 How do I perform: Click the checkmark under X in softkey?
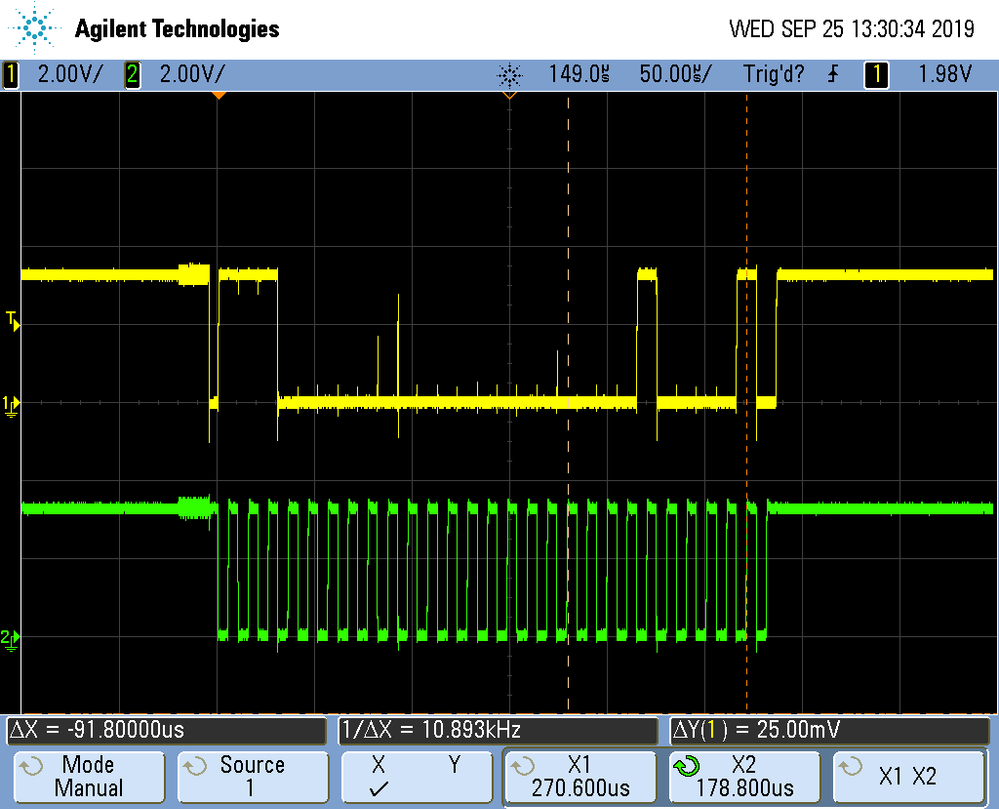(378, 790)
